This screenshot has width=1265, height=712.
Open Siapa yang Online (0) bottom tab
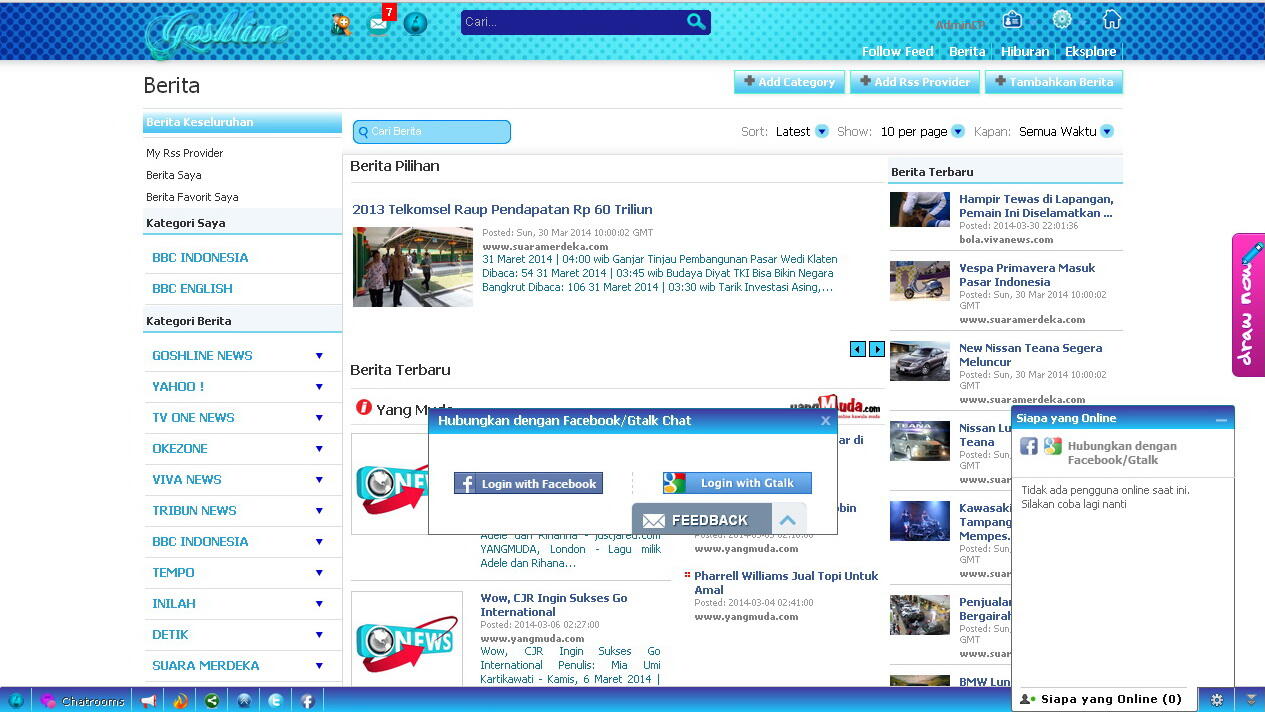(x=1104, y=699)
